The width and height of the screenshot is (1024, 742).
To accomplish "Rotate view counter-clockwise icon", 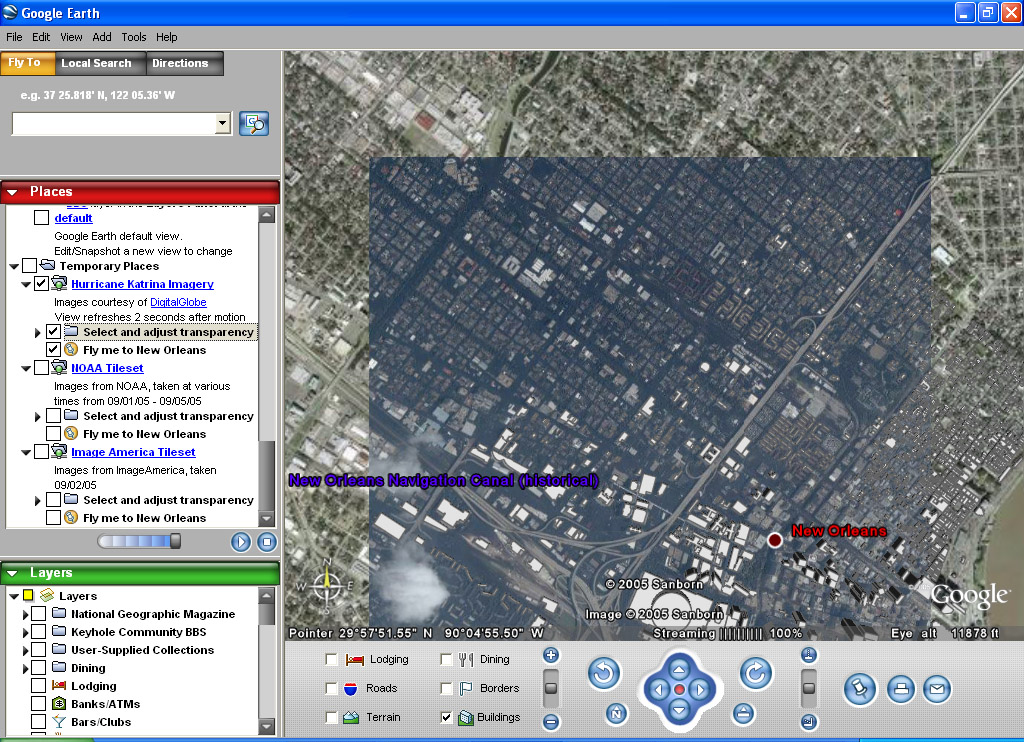I will pyautogui.click(x=603, y=673).
